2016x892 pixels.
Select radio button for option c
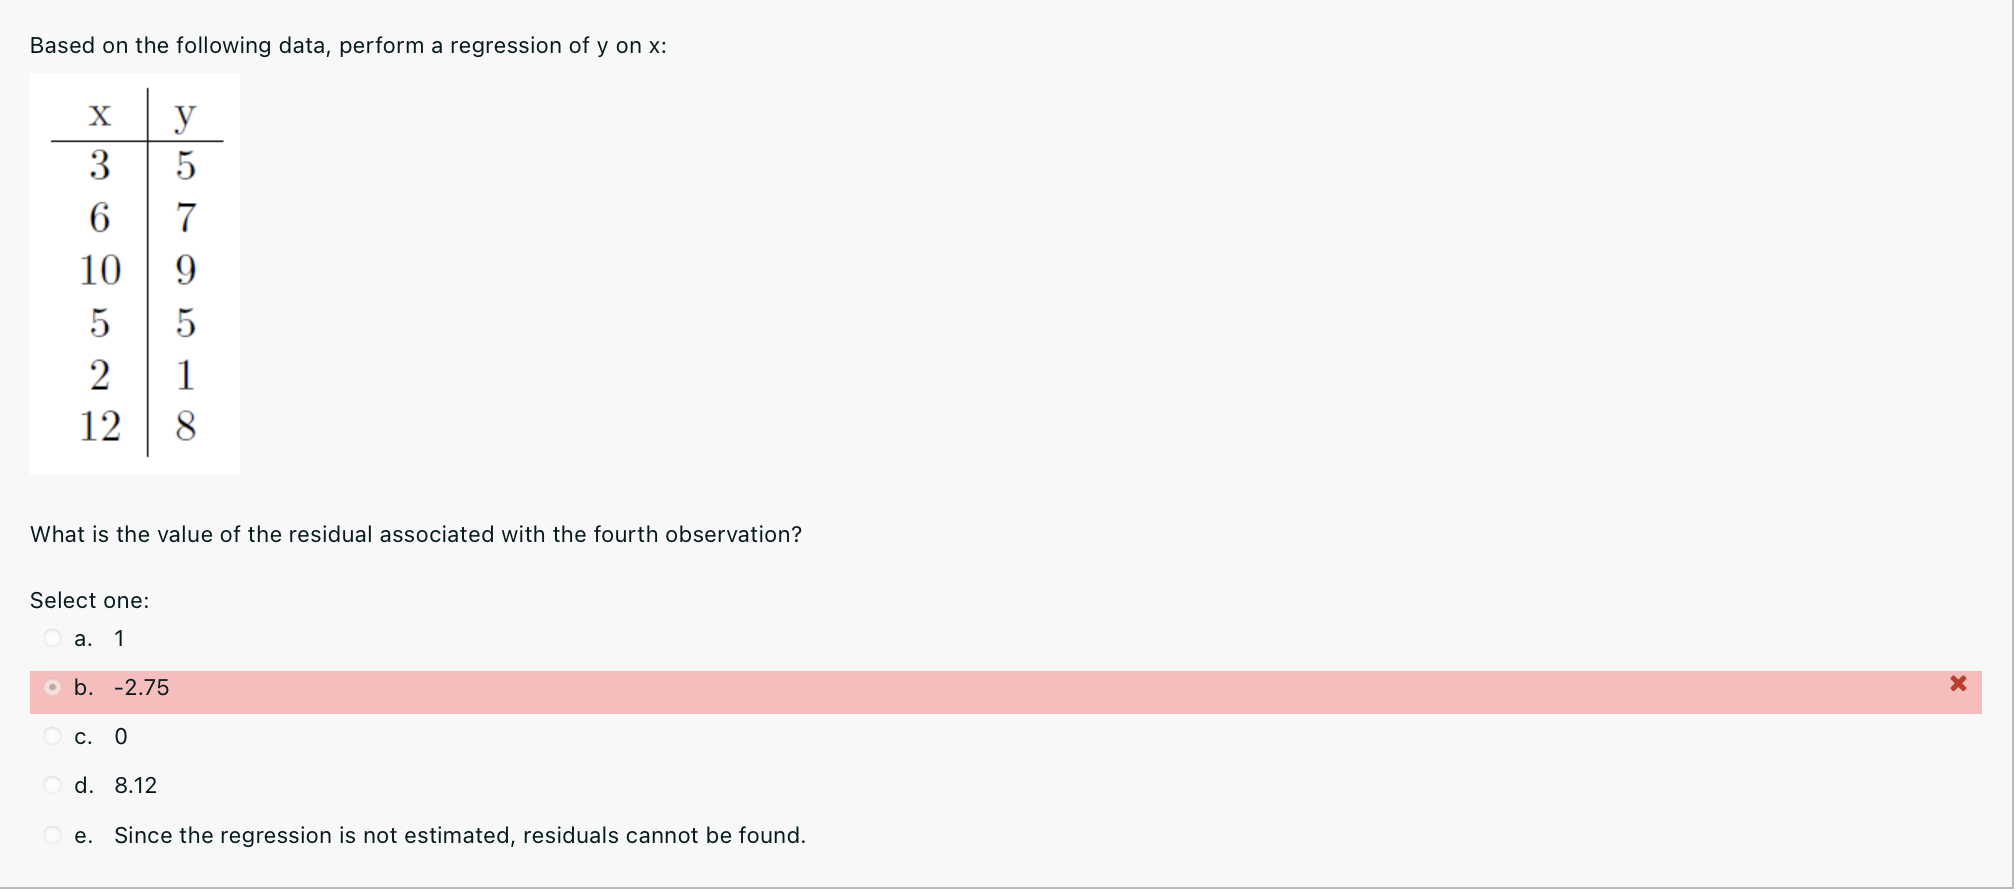[x=53, y=736]
